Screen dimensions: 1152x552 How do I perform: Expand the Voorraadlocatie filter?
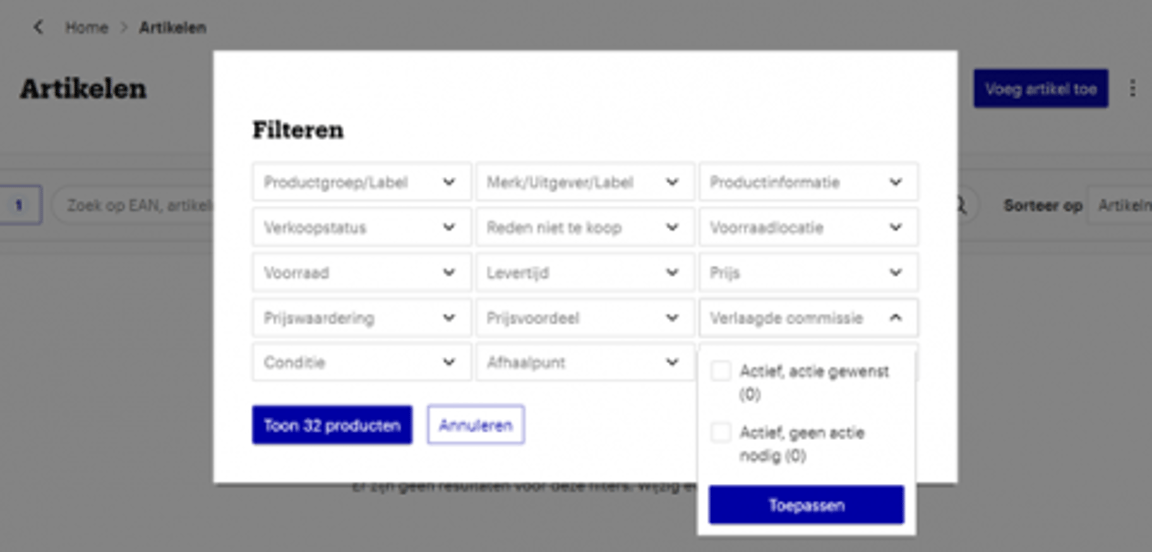click(x=808, y=228)
